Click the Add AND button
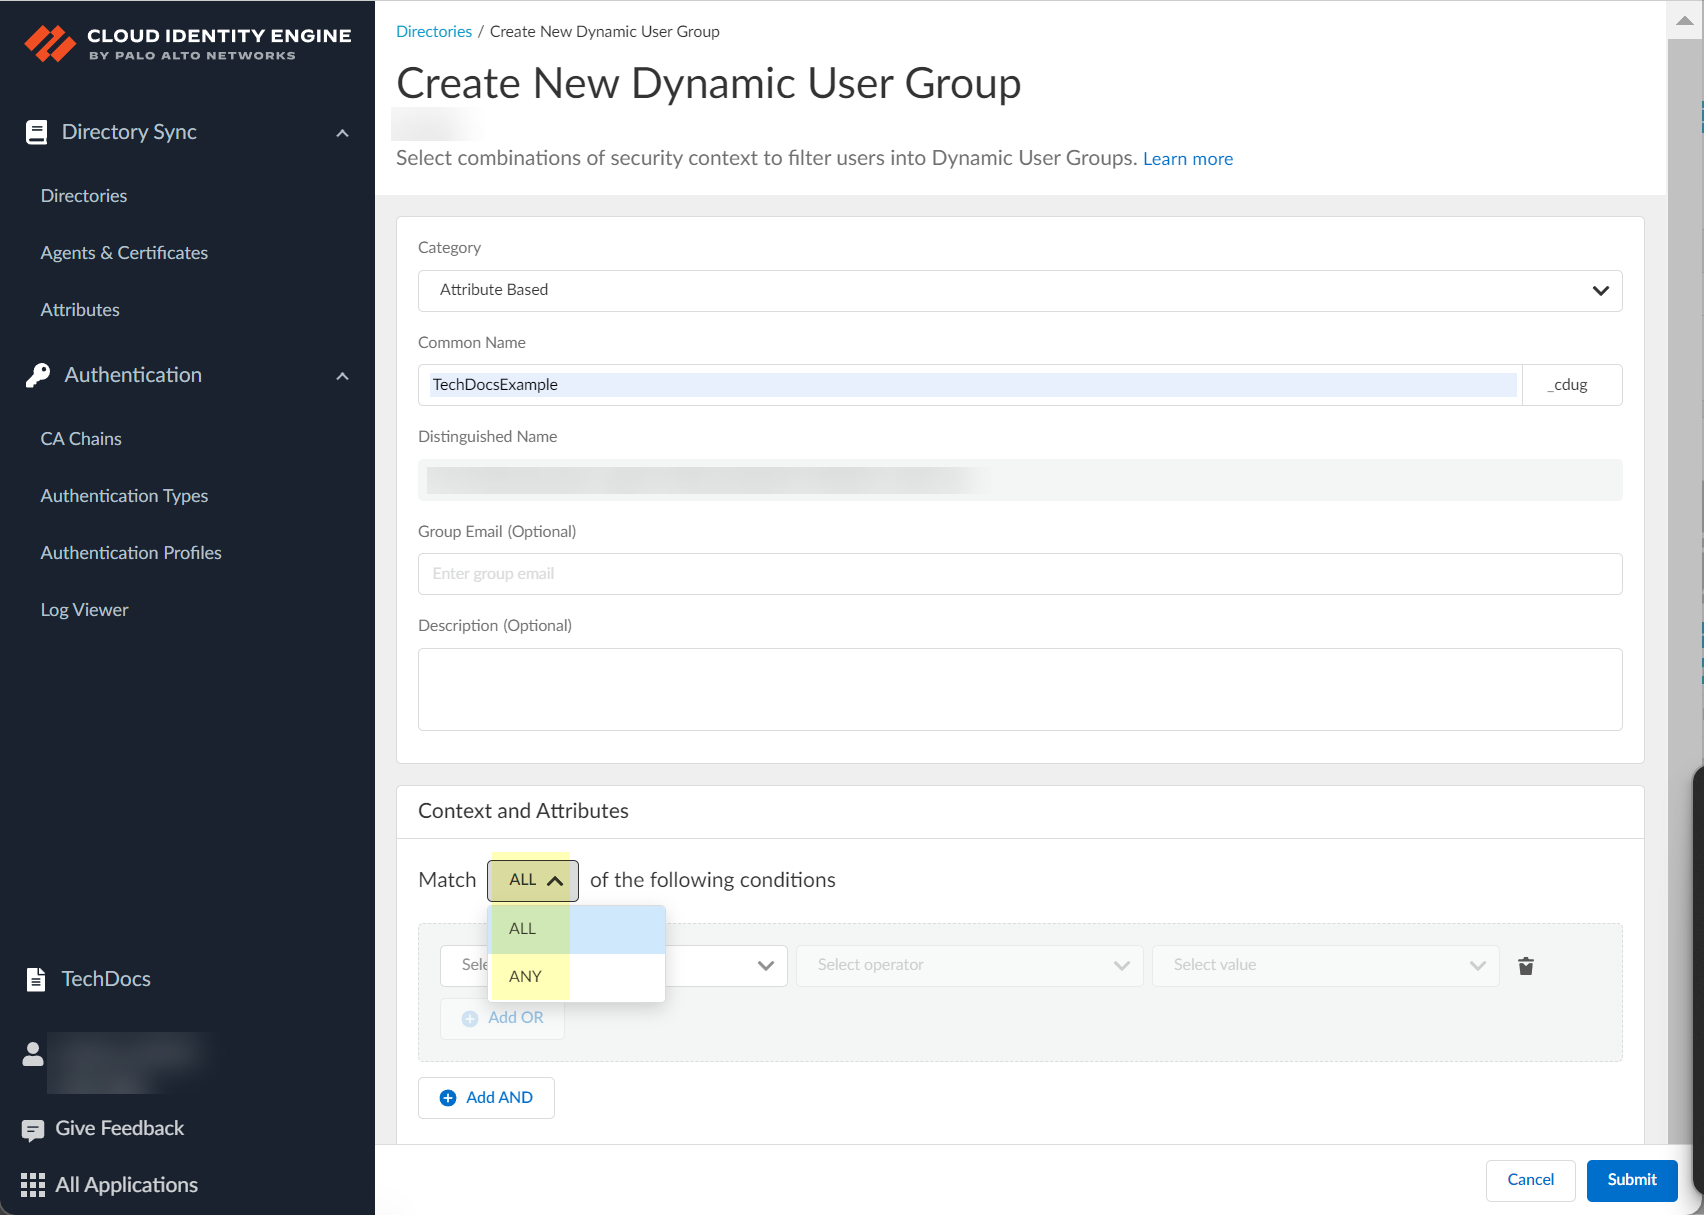 tap(486, 1098)
